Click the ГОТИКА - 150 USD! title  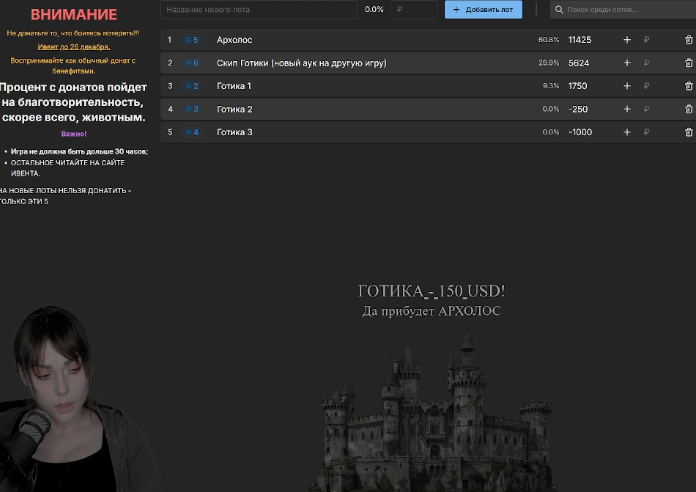coord(431,291)
